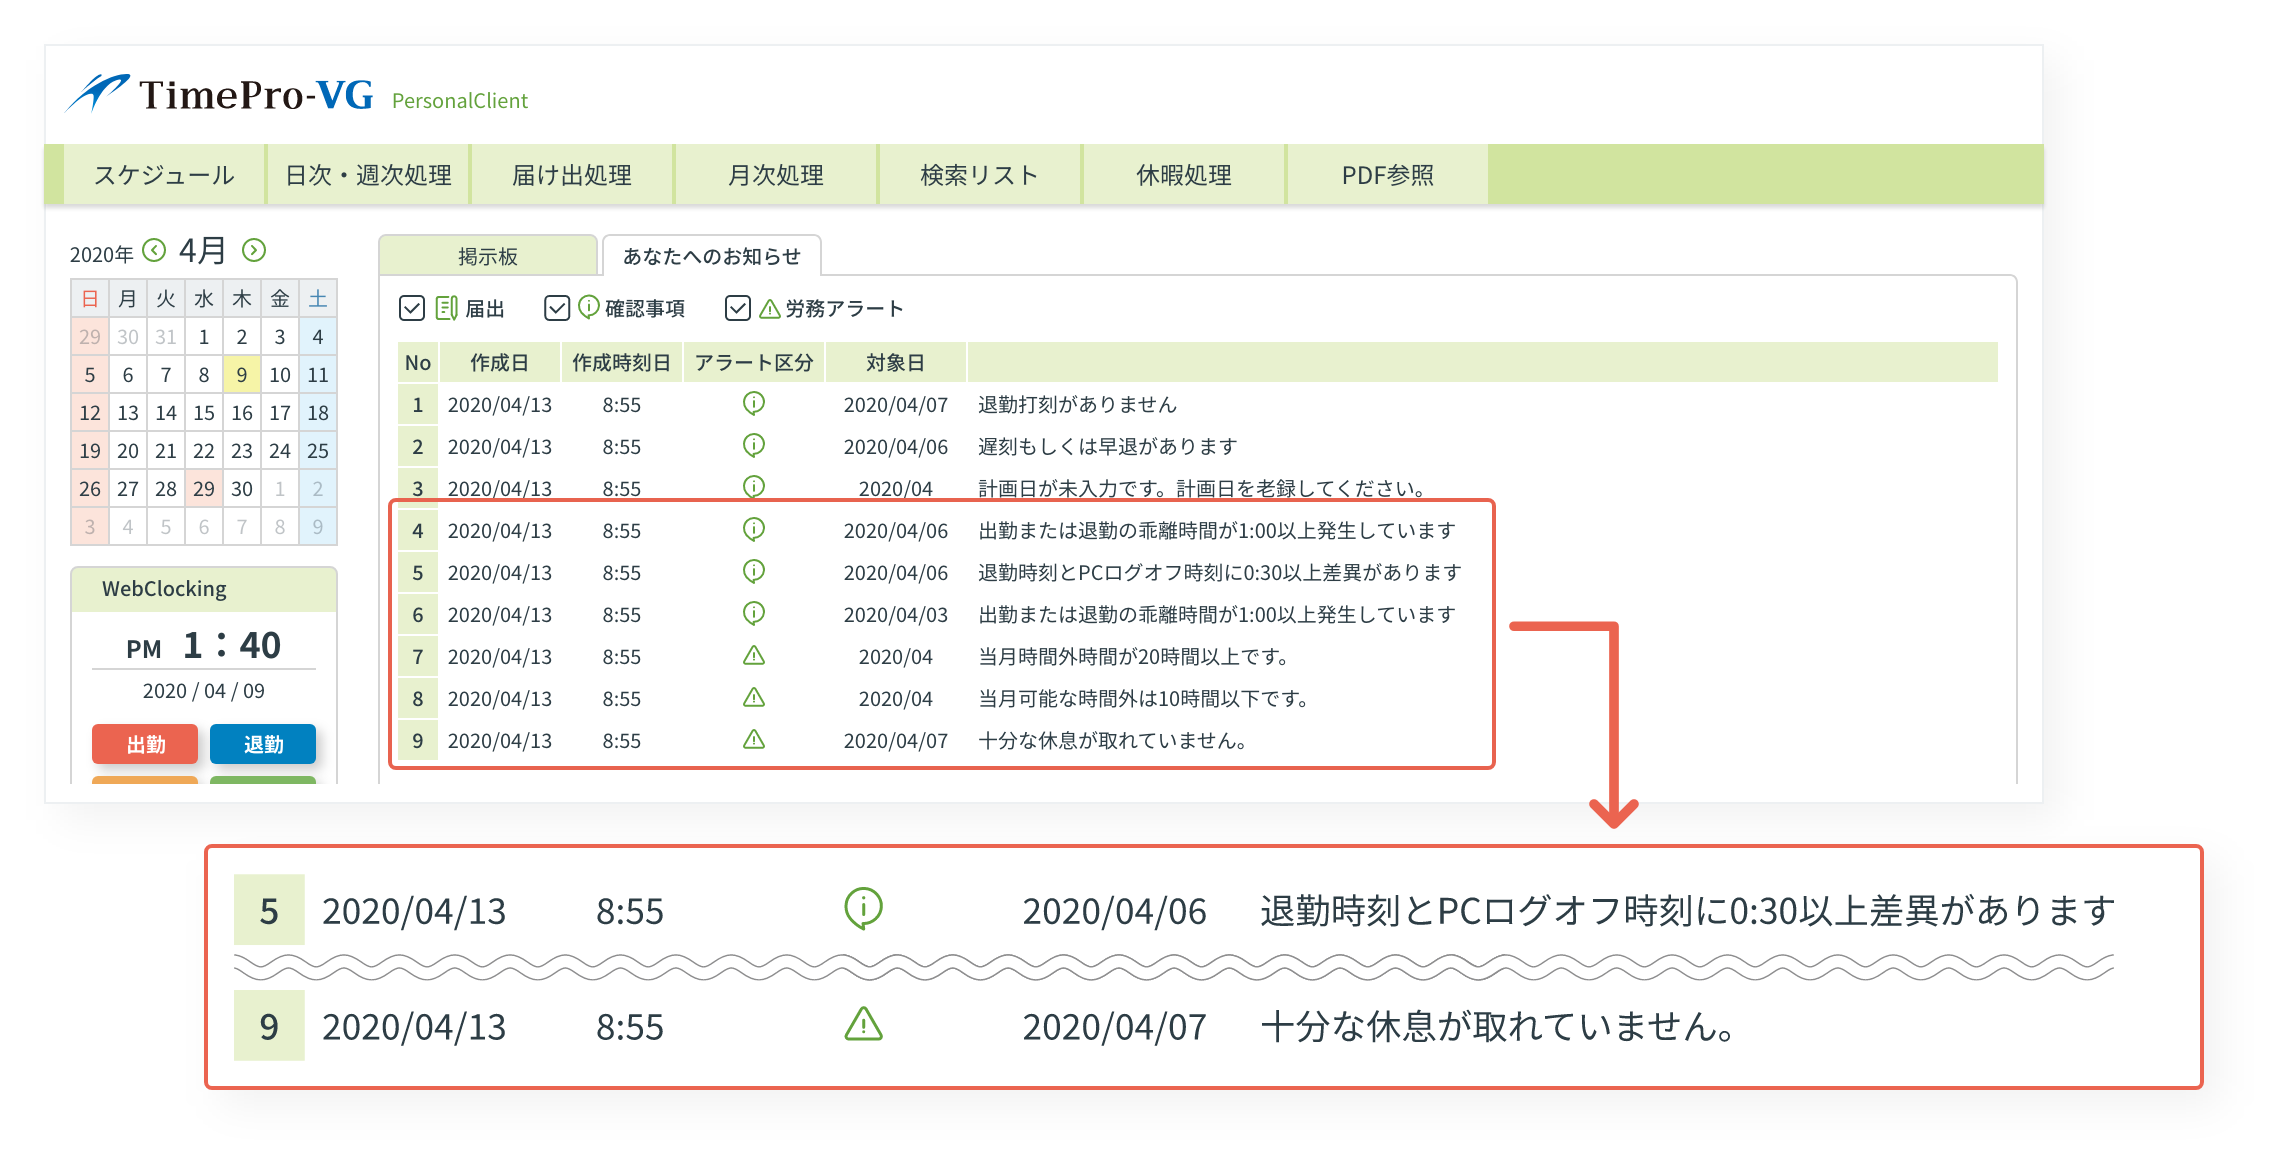2280x1166 pixels.
Task: Open the PDF参照 menu
Action: [1388, 175]
